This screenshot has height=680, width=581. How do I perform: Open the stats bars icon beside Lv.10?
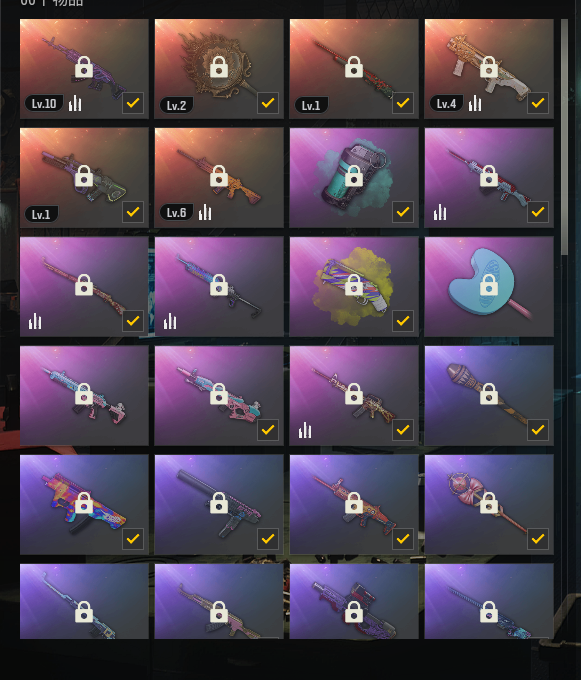(75, 103)
